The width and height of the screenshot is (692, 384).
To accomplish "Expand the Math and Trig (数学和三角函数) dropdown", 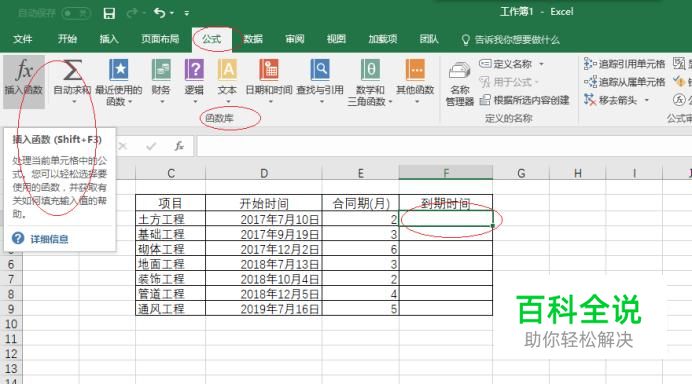I will pos(391,102).
